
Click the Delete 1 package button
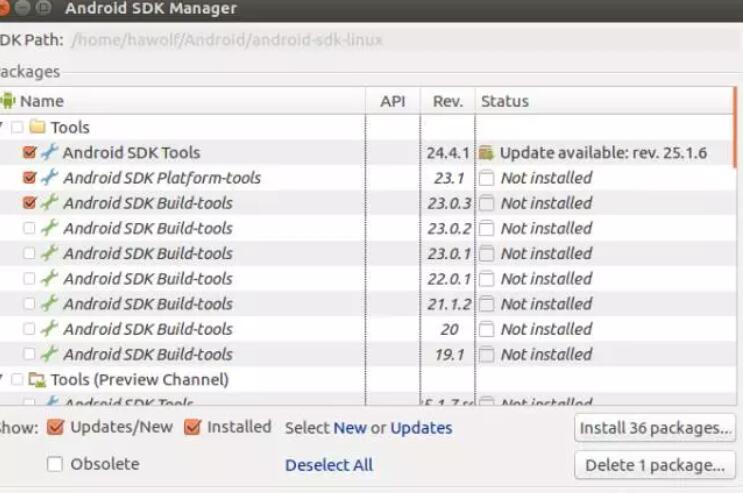click(655, 465)
